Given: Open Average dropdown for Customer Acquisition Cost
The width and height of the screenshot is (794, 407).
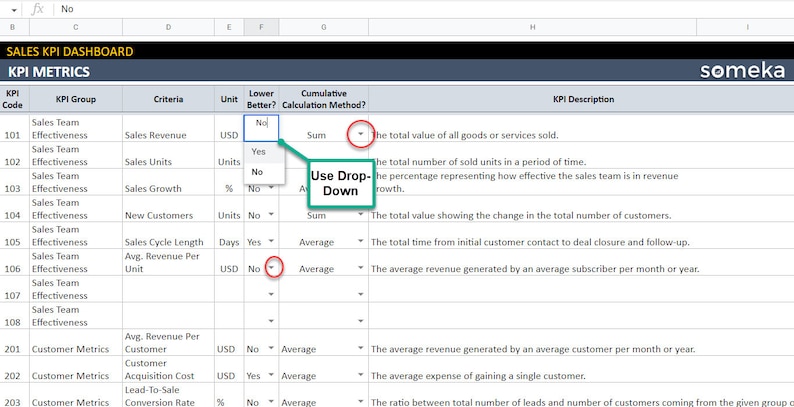Looking at the screenshot, I should (361, 375).
